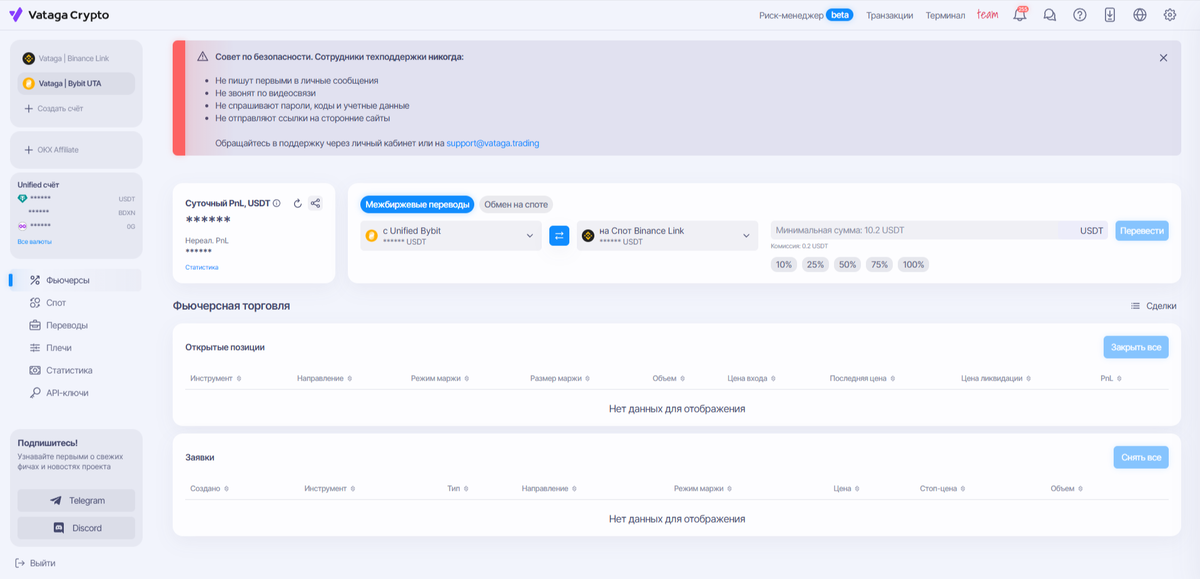Expand the destination dropdown на Спот Binance Link
The image size is (1200, 579).
(x=667, y=236)
